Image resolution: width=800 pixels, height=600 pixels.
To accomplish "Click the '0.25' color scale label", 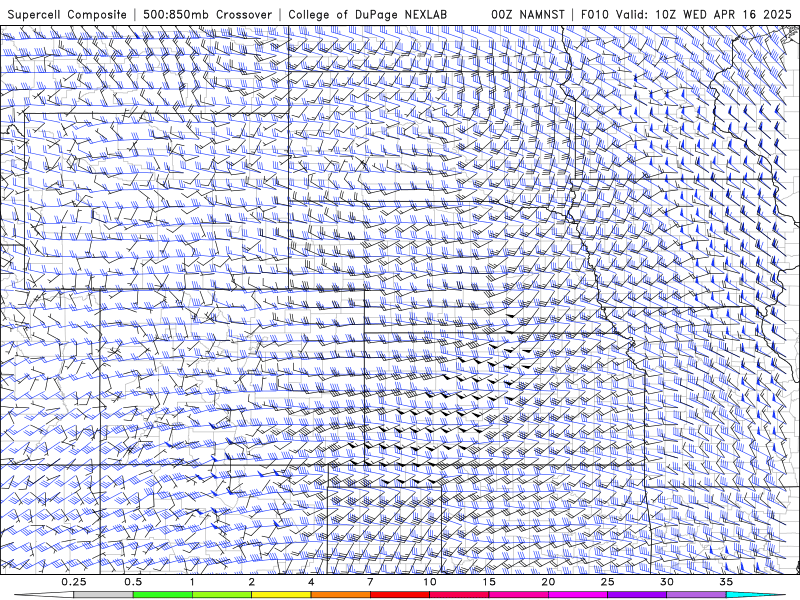I will pos(74,582).
